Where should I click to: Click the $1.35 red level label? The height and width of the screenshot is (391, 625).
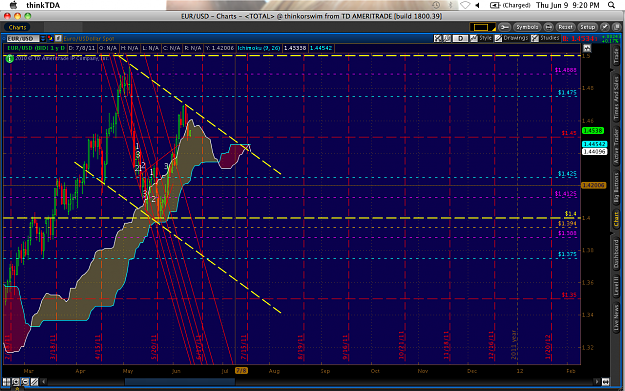[569, 295]
